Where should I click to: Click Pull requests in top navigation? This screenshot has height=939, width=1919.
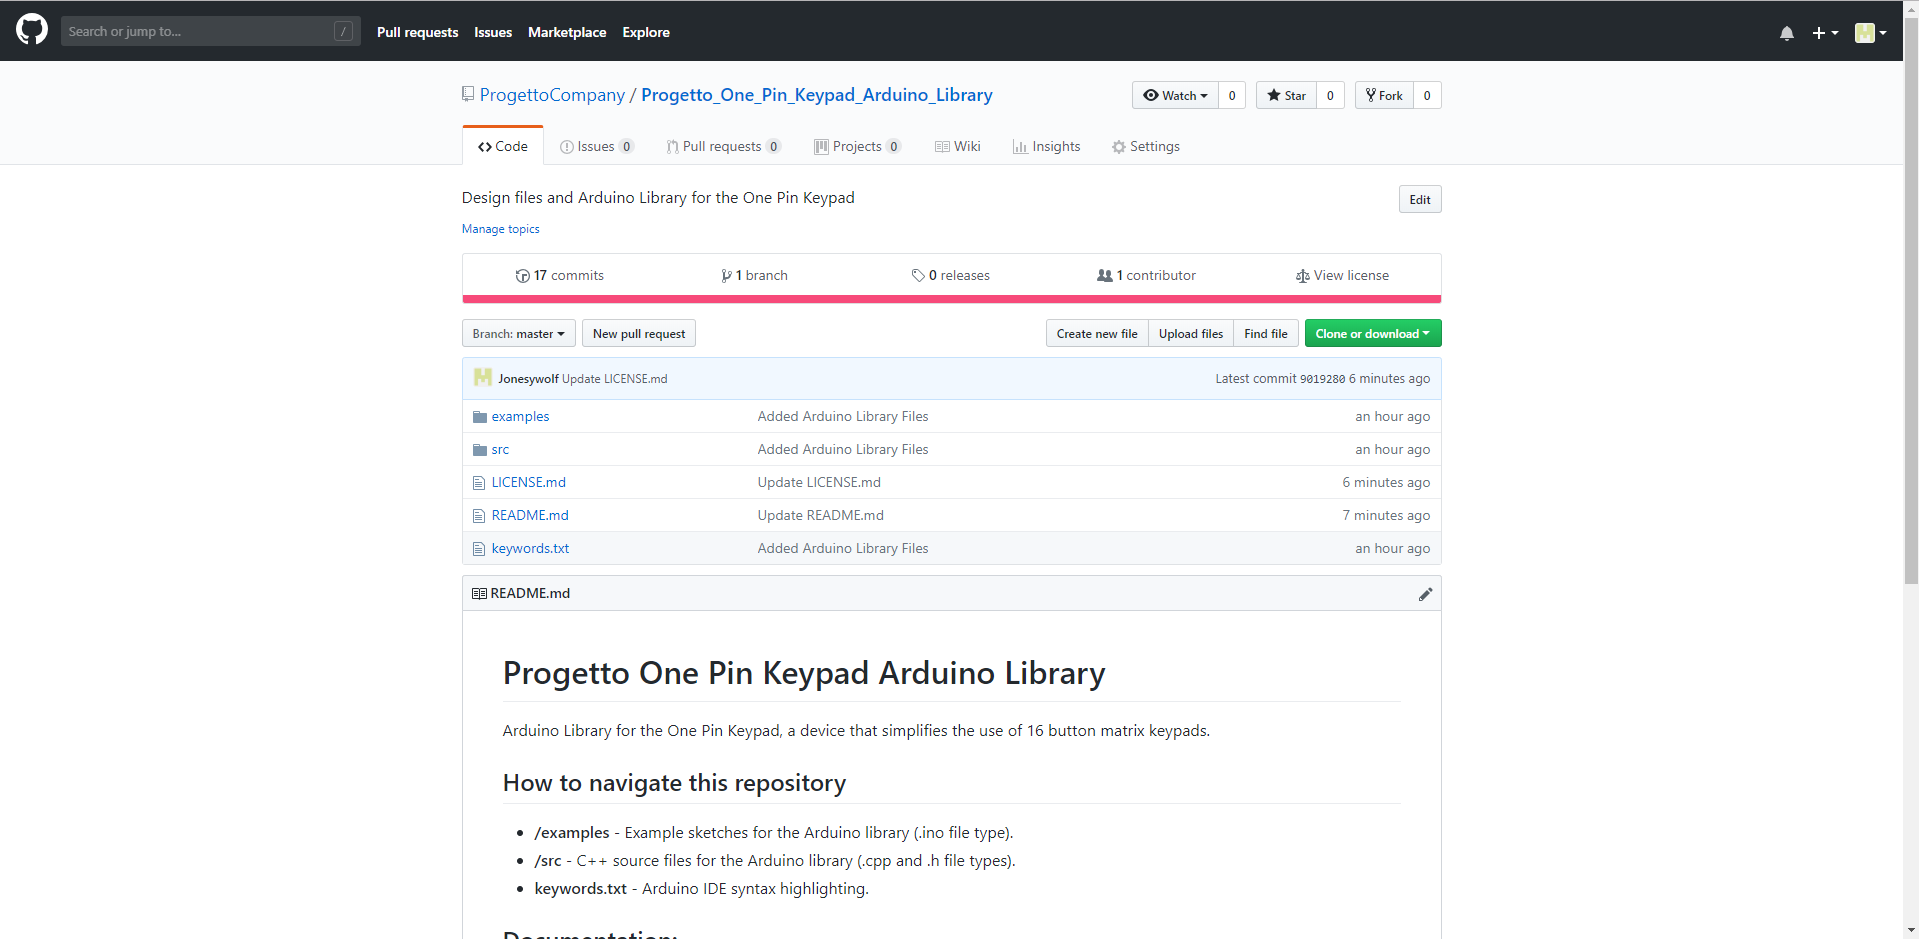(x=417, y=32)
